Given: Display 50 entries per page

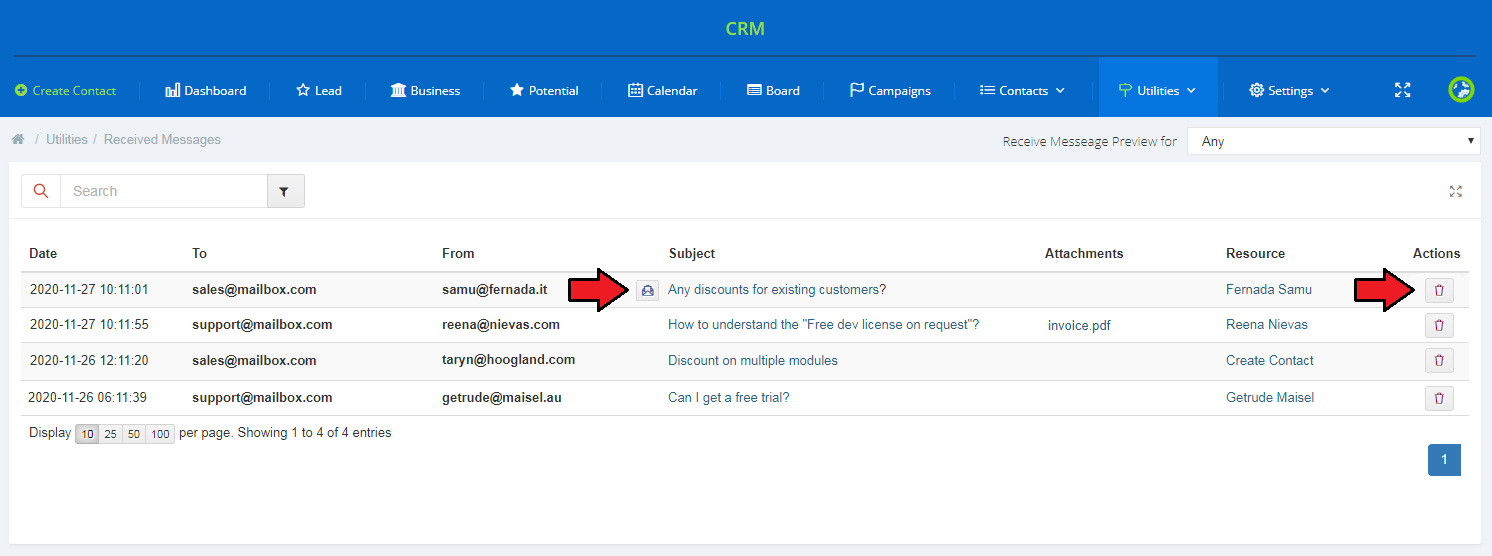Looking at the screenshot, I should [134, 434].
